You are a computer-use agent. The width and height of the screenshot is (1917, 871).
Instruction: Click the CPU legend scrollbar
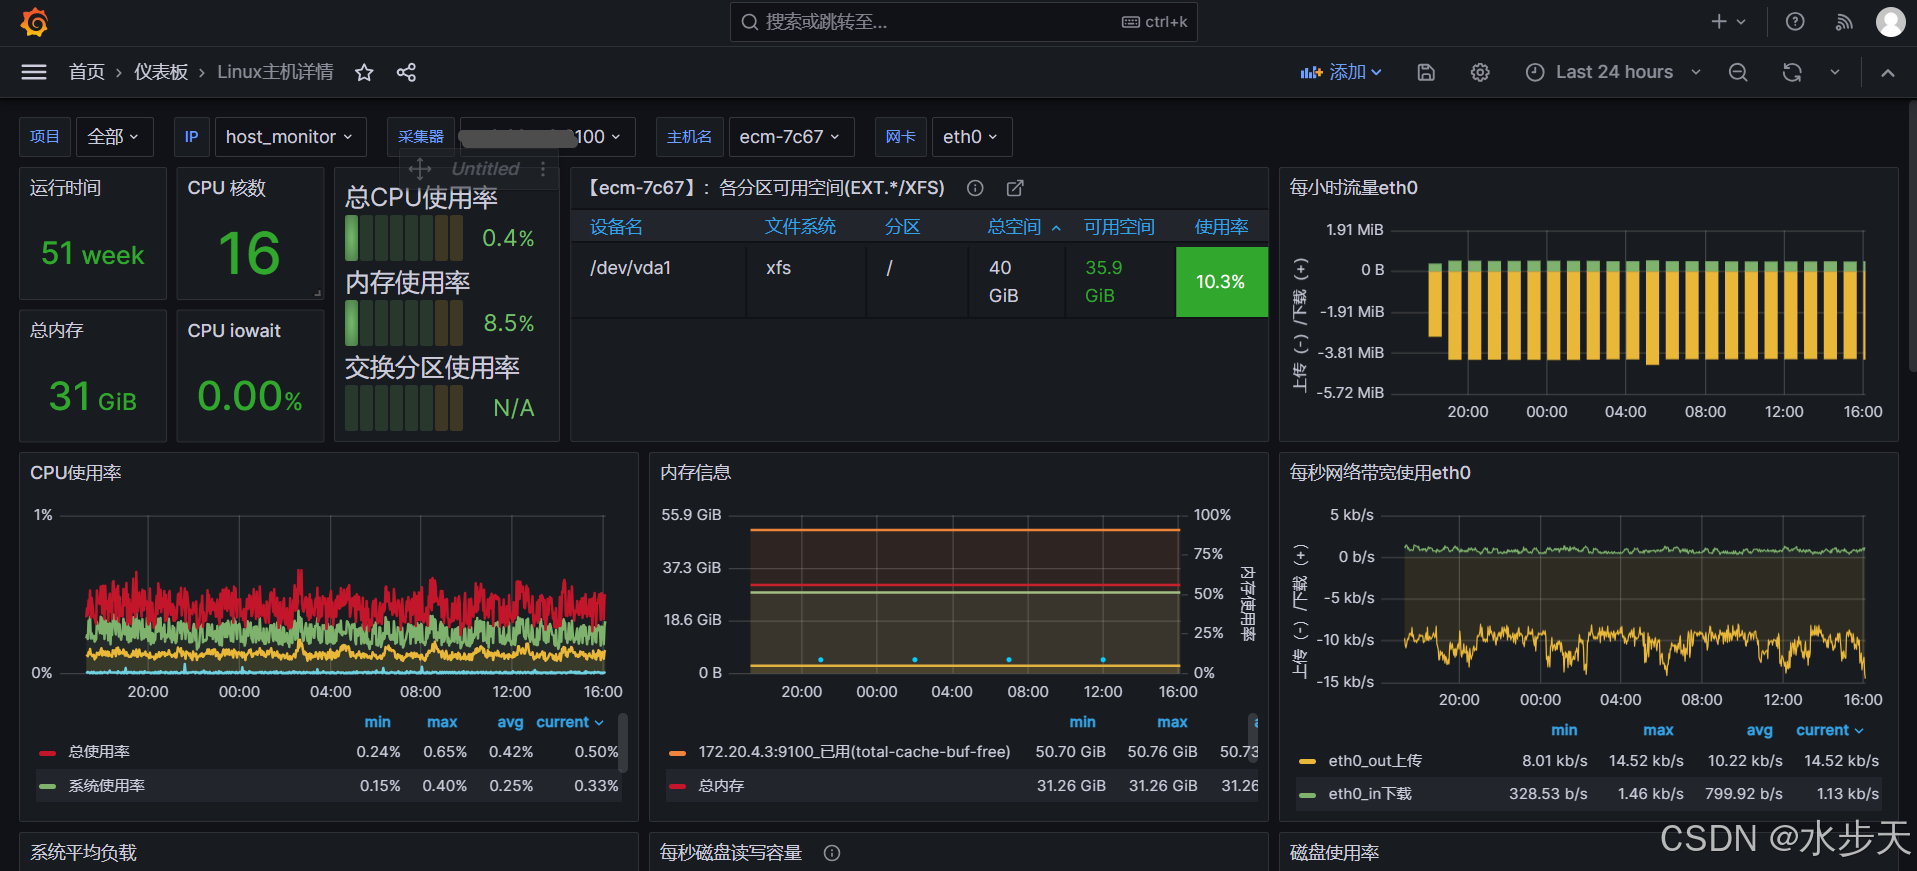coord(622,743)
